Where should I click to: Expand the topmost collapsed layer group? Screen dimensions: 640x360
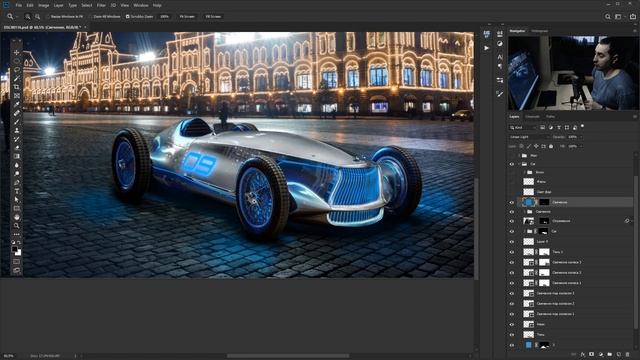(519, 156)
